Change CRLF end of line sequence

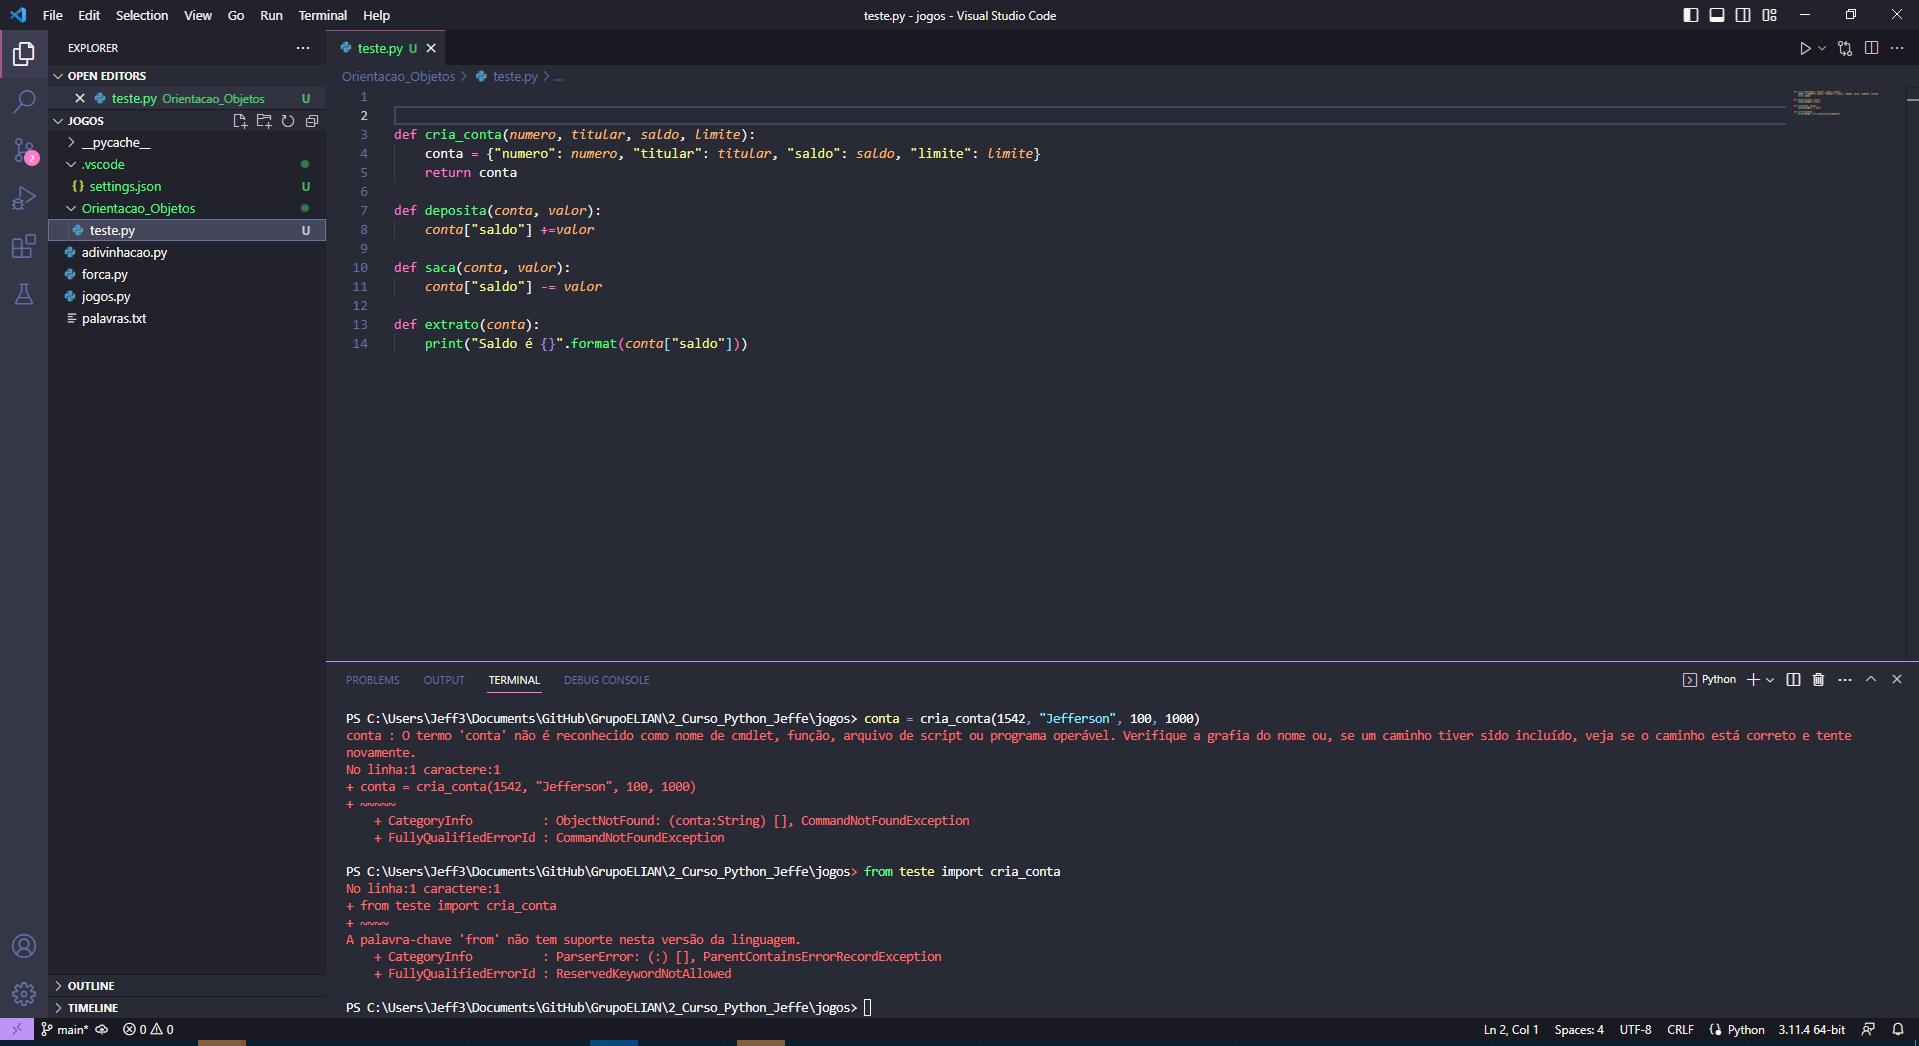(x=1680, y=1029)
